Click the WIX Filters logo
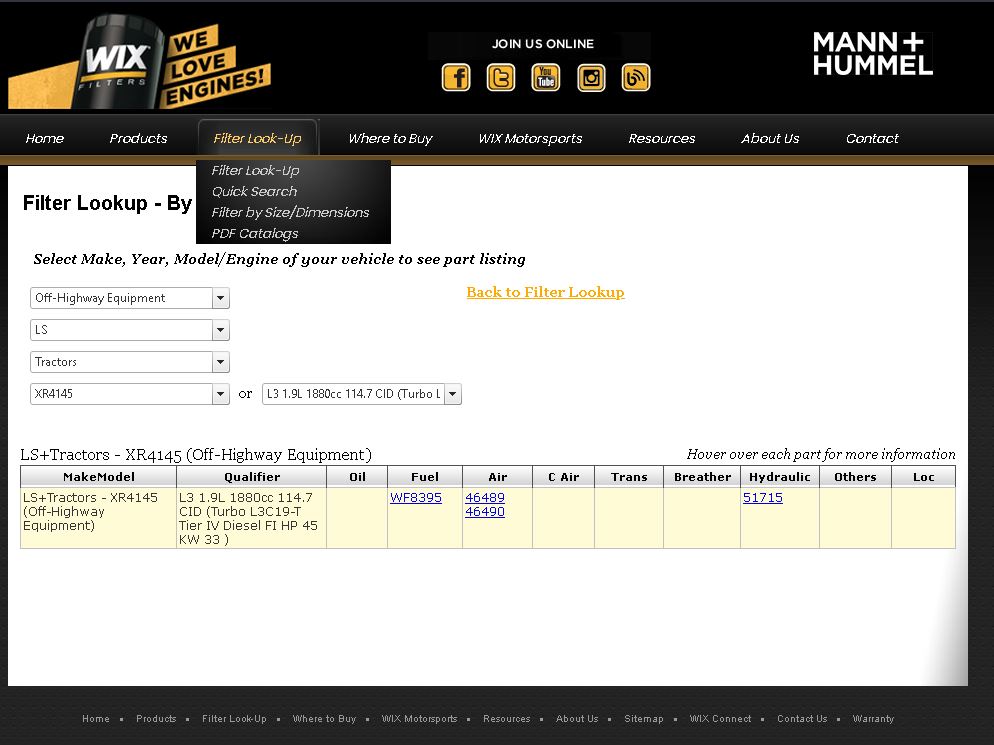 (x=139, y=62)
